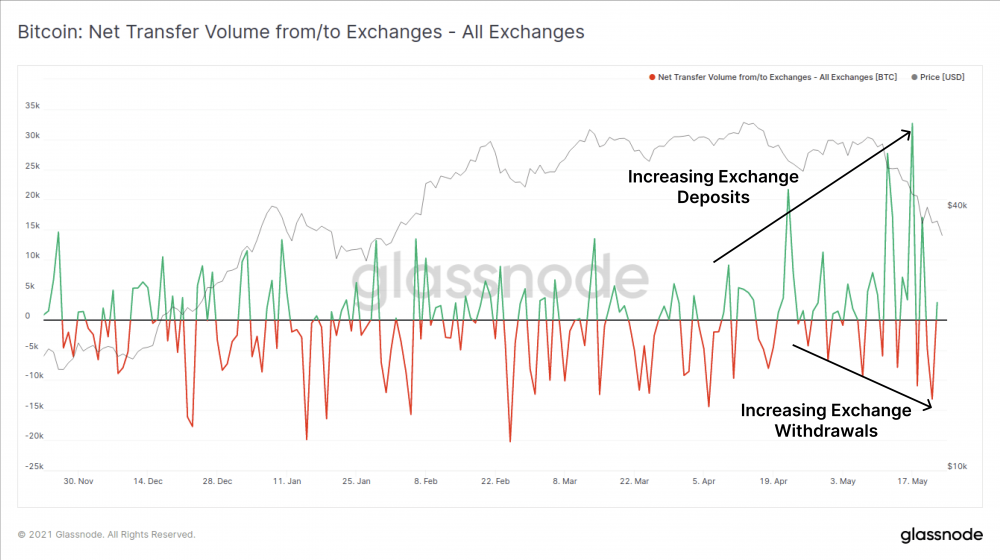Click the 22. Feb date axis label
Viewport: 1000px width, 560px height.
pos(496,481)
